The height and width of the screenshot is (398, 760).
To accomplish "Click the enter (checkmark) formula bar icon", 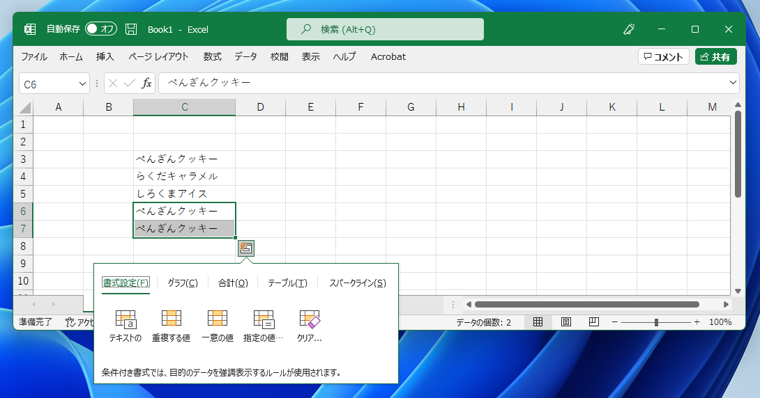I will point(129,83).
